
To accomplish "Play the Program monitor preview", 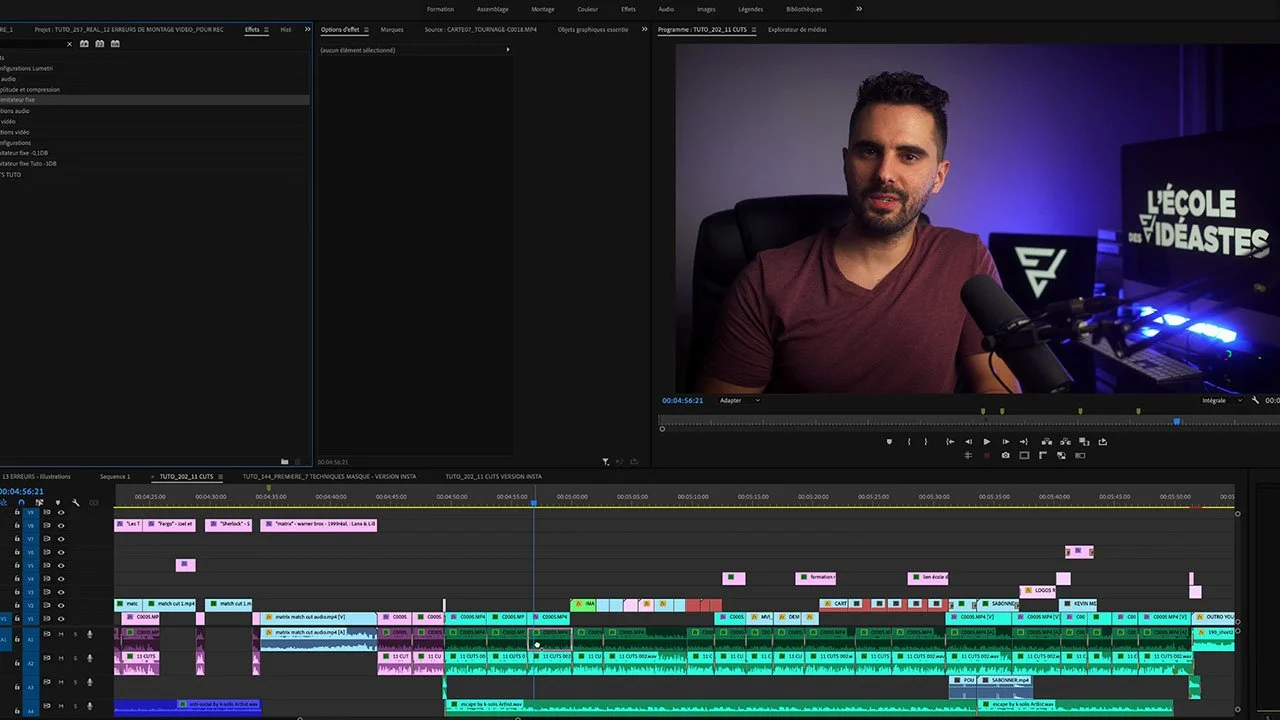I will (x=987, y=441).
